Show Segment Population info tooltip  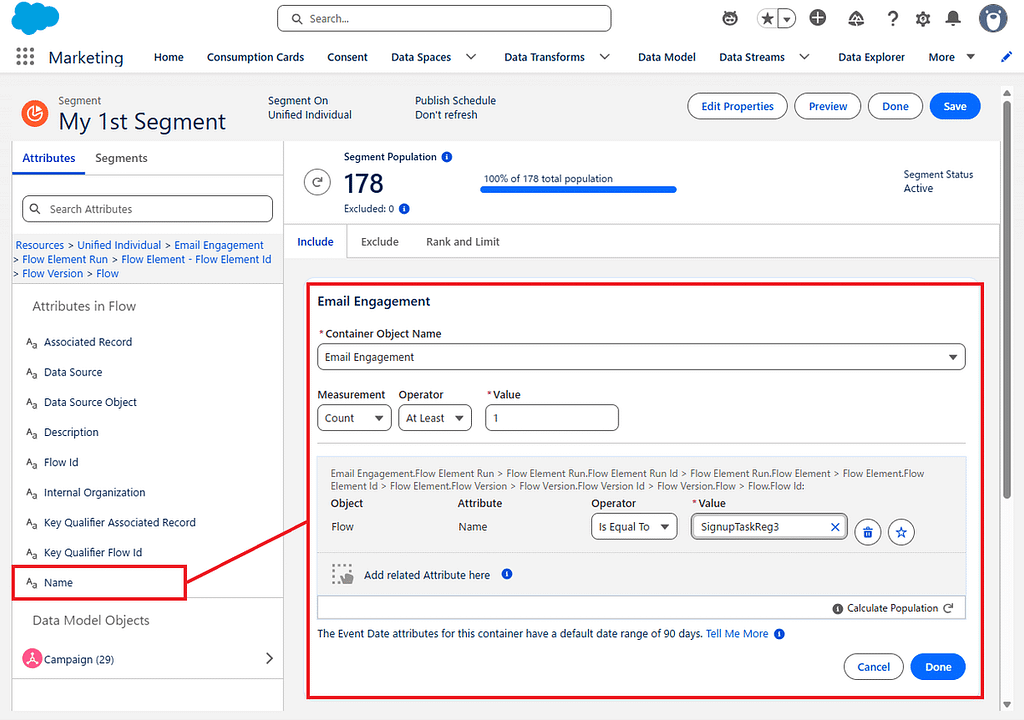(447, 157)
